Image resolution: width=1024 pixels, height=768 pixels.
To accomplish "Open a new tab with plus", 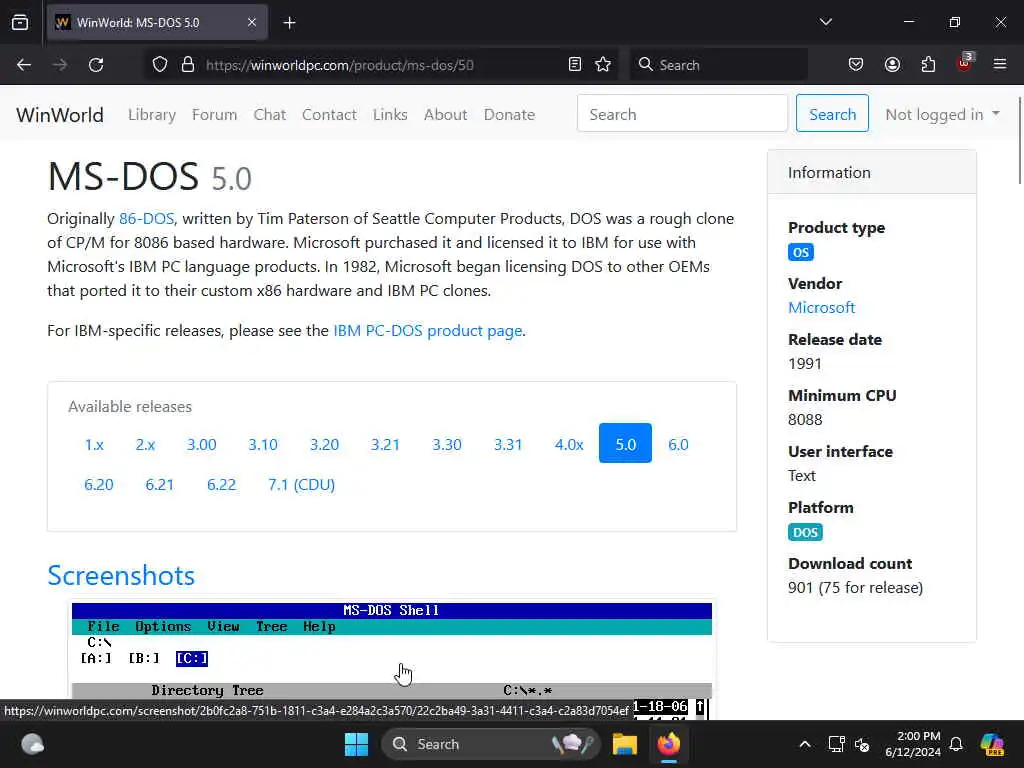I will tap(289, 23).
